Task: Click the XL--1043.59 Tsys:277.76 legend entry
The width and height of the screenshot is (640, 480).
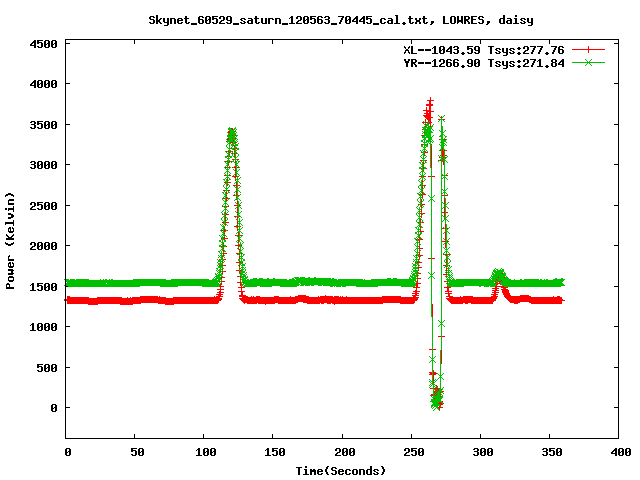Action: click(484, 50)
